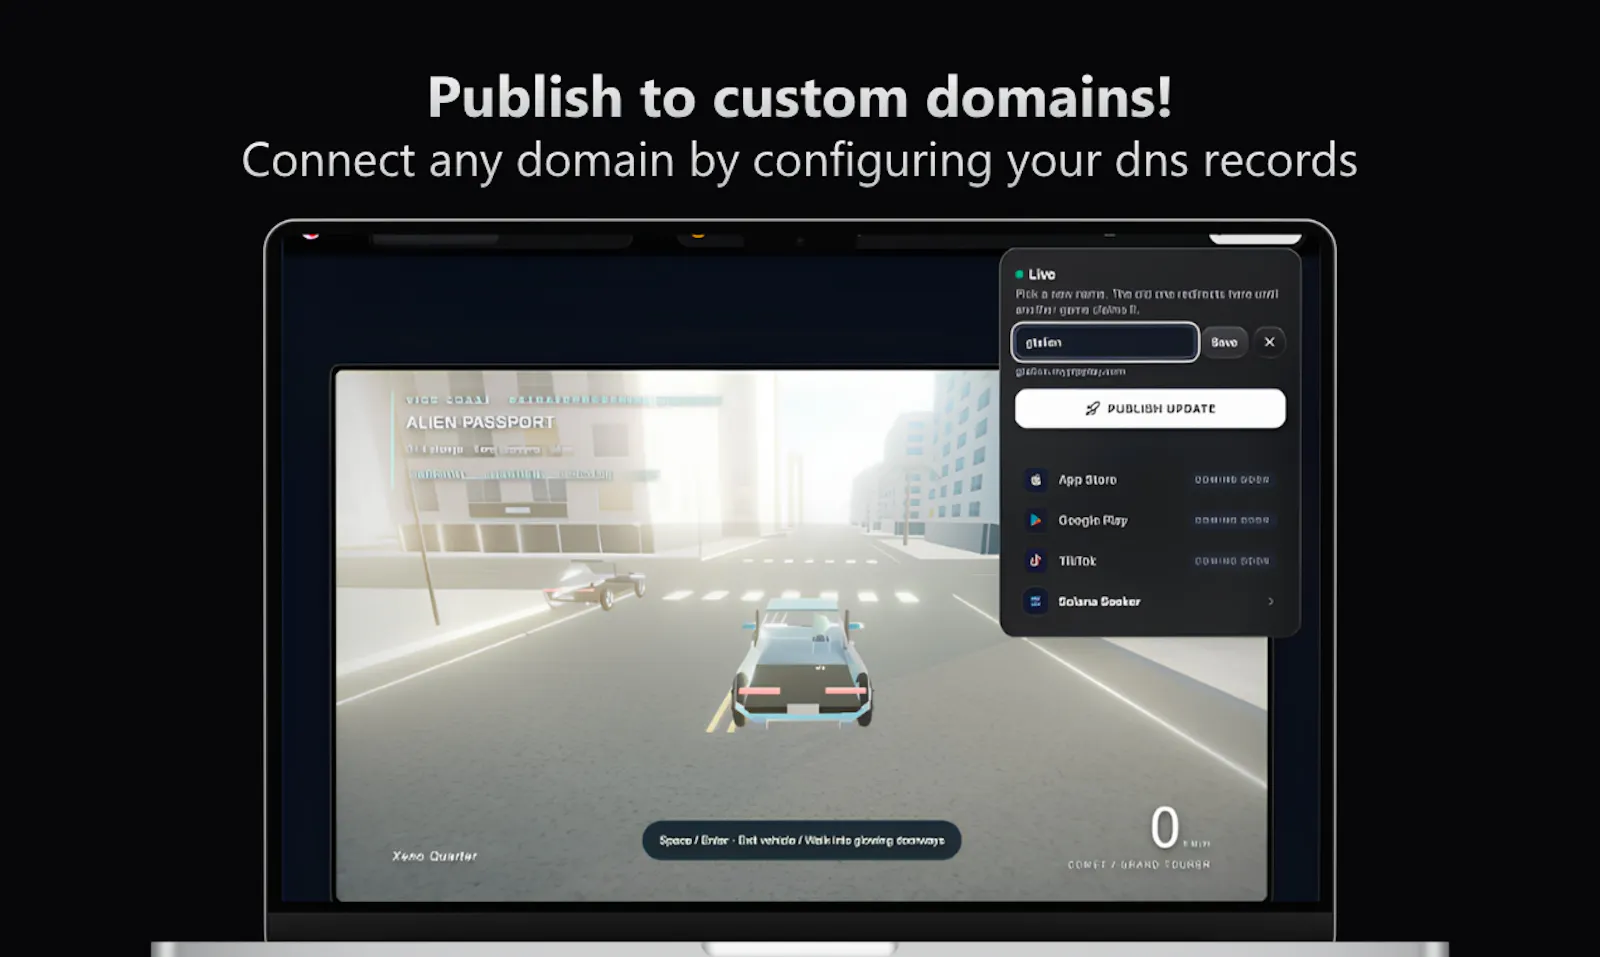Image resolution: width=1600 pixels, height=957 pixels.
Task: Close the rename field with X
Action: click(1269, 342)
